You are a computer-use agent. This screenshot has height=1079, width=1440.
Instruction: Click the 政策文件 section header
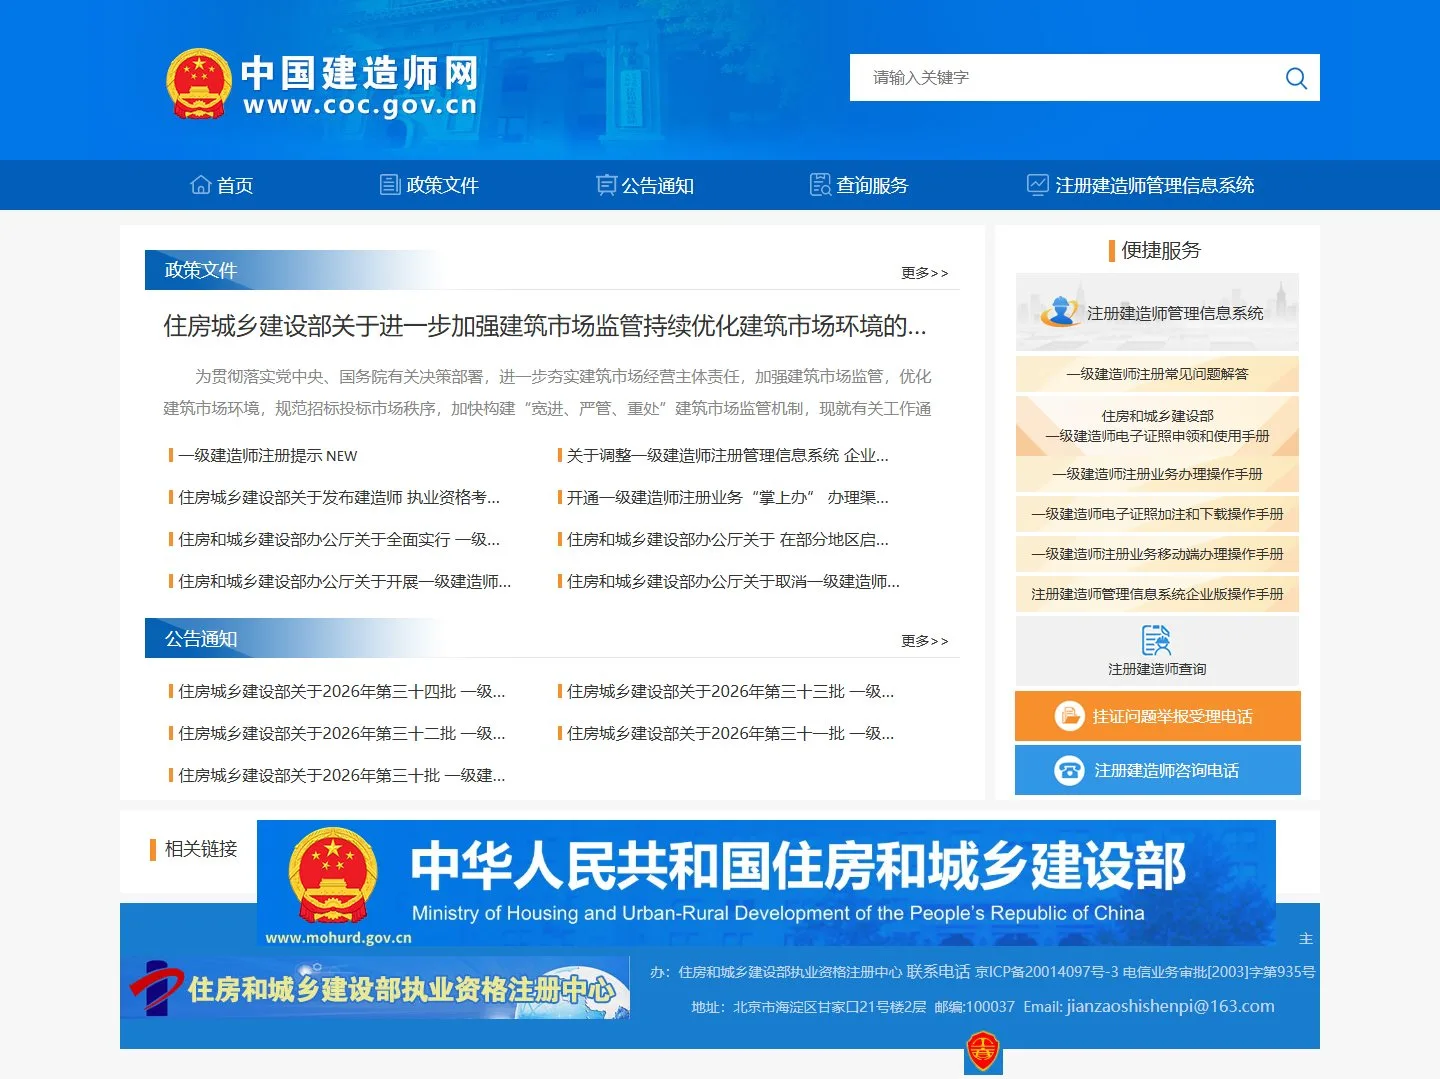[201, 270]
